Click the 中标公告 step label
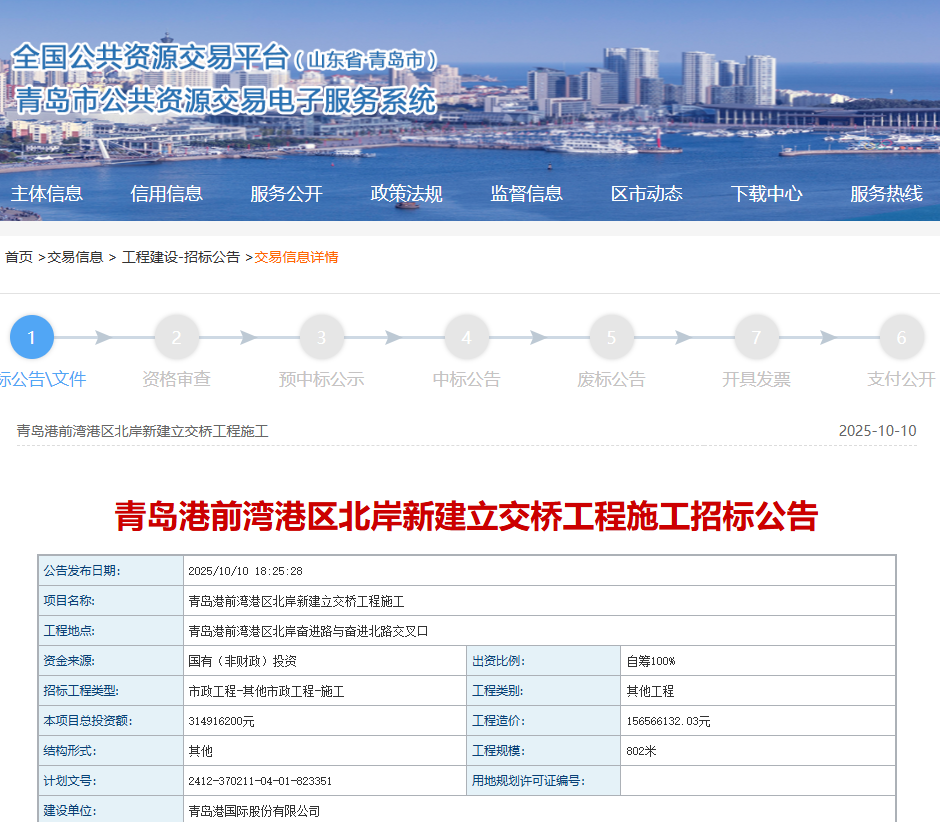 point(467,380)
